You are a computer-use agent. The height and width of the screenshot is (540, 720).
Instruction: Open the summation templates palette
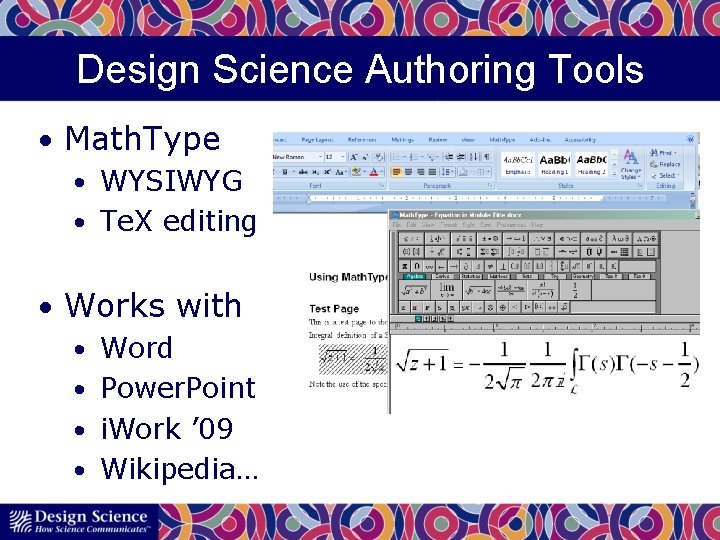pos(489,252)
